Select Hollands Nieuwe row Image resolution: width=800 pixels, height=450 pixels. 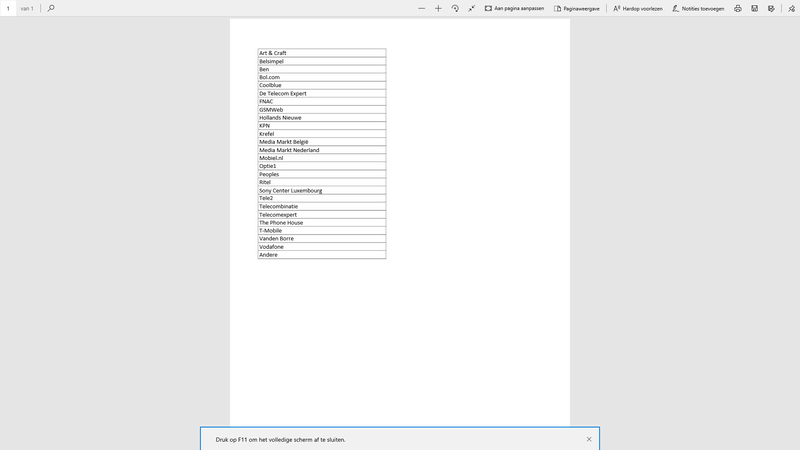tap(321, 117)
